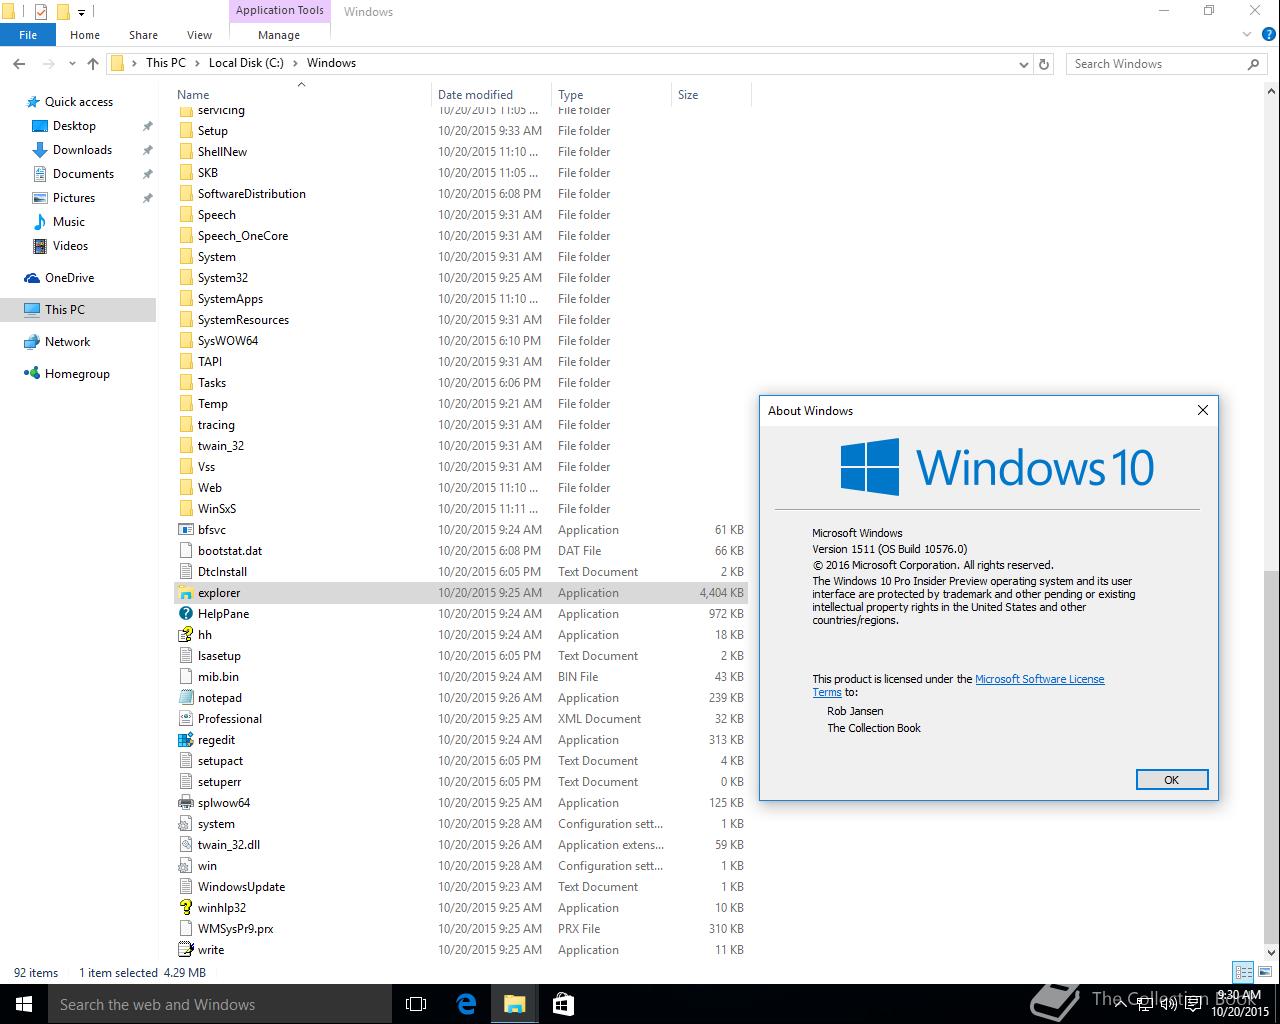The width and height of the screenshot is (1280, 1024).
Task: Click the system configuration file icon
Action: [185, 824]
